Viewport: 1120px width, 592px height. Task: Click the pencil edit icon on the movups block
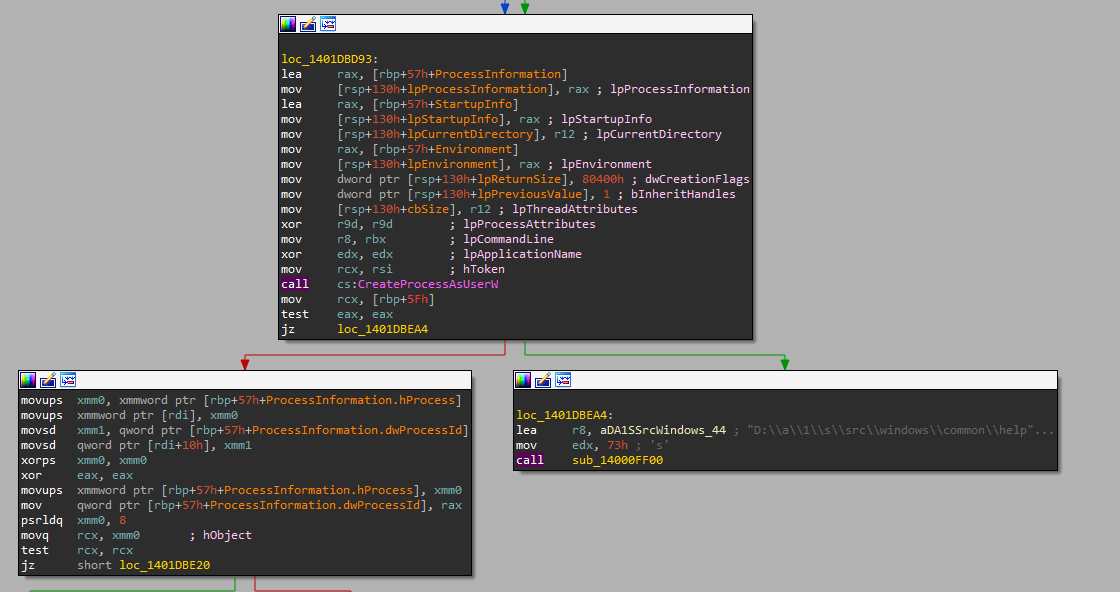pyautogui.click(x=48, y=380)
